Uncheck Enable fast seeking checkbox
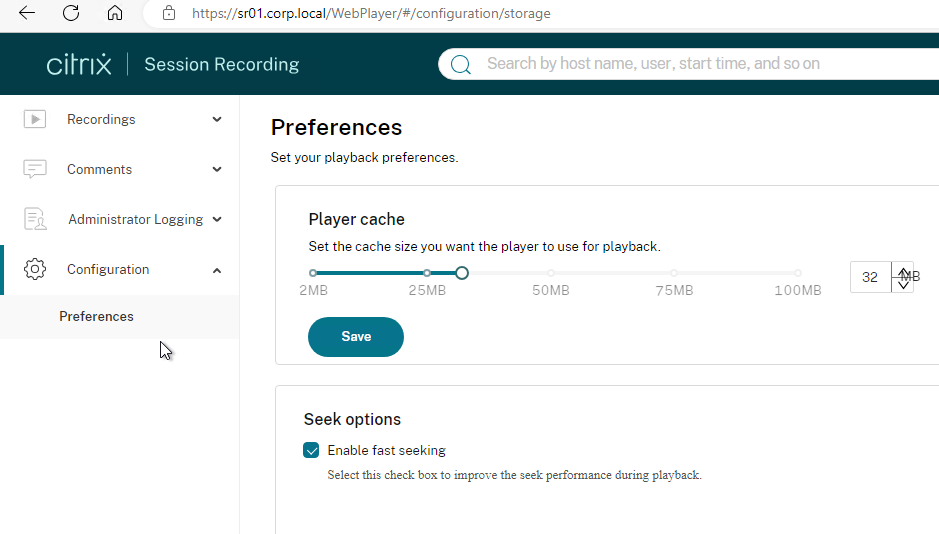The image size is (939, 534). click(311, 450)
